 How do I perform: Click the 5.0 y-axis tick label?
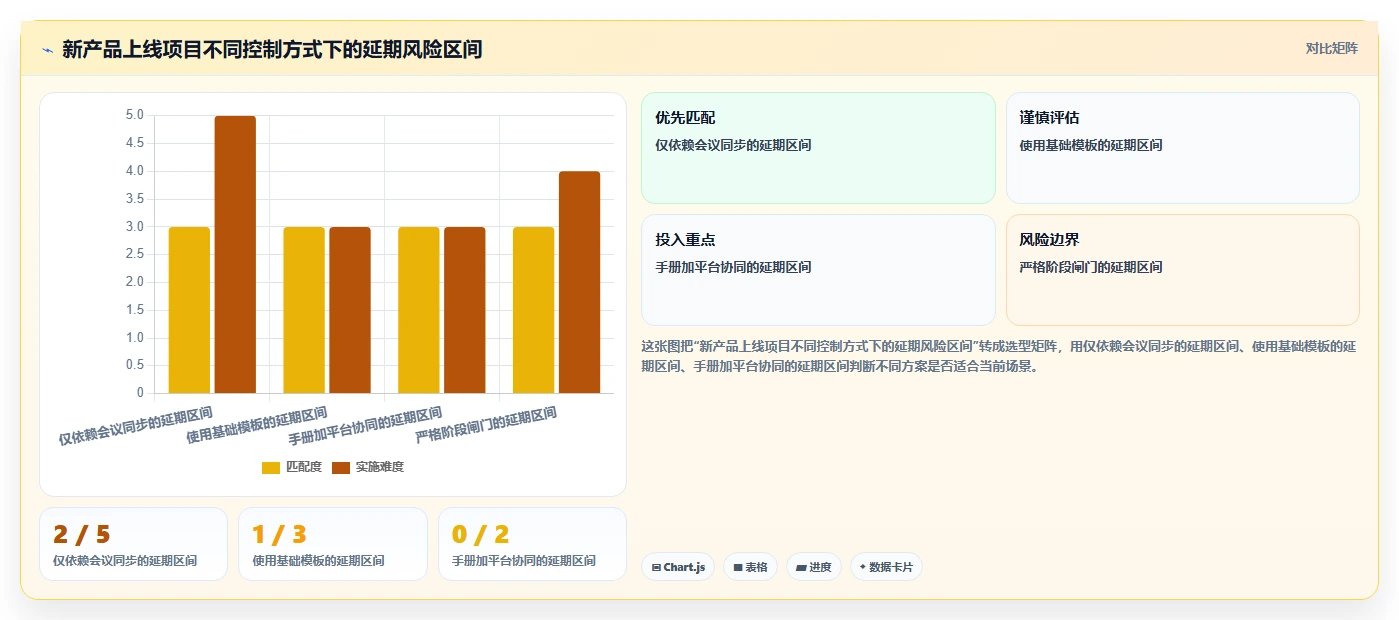coord(134,115)
